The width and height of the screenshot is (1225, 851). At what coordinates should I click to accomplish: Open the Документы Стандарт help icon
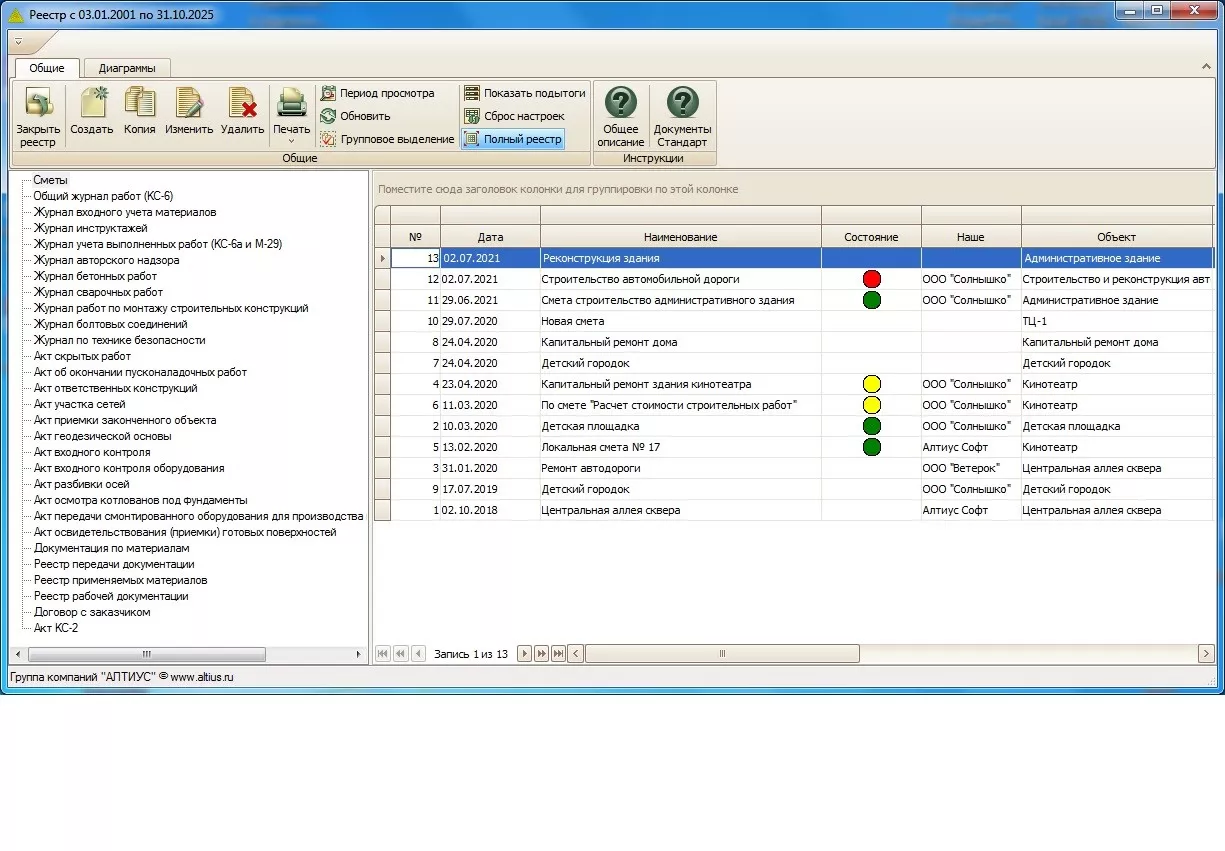point(682,103)
